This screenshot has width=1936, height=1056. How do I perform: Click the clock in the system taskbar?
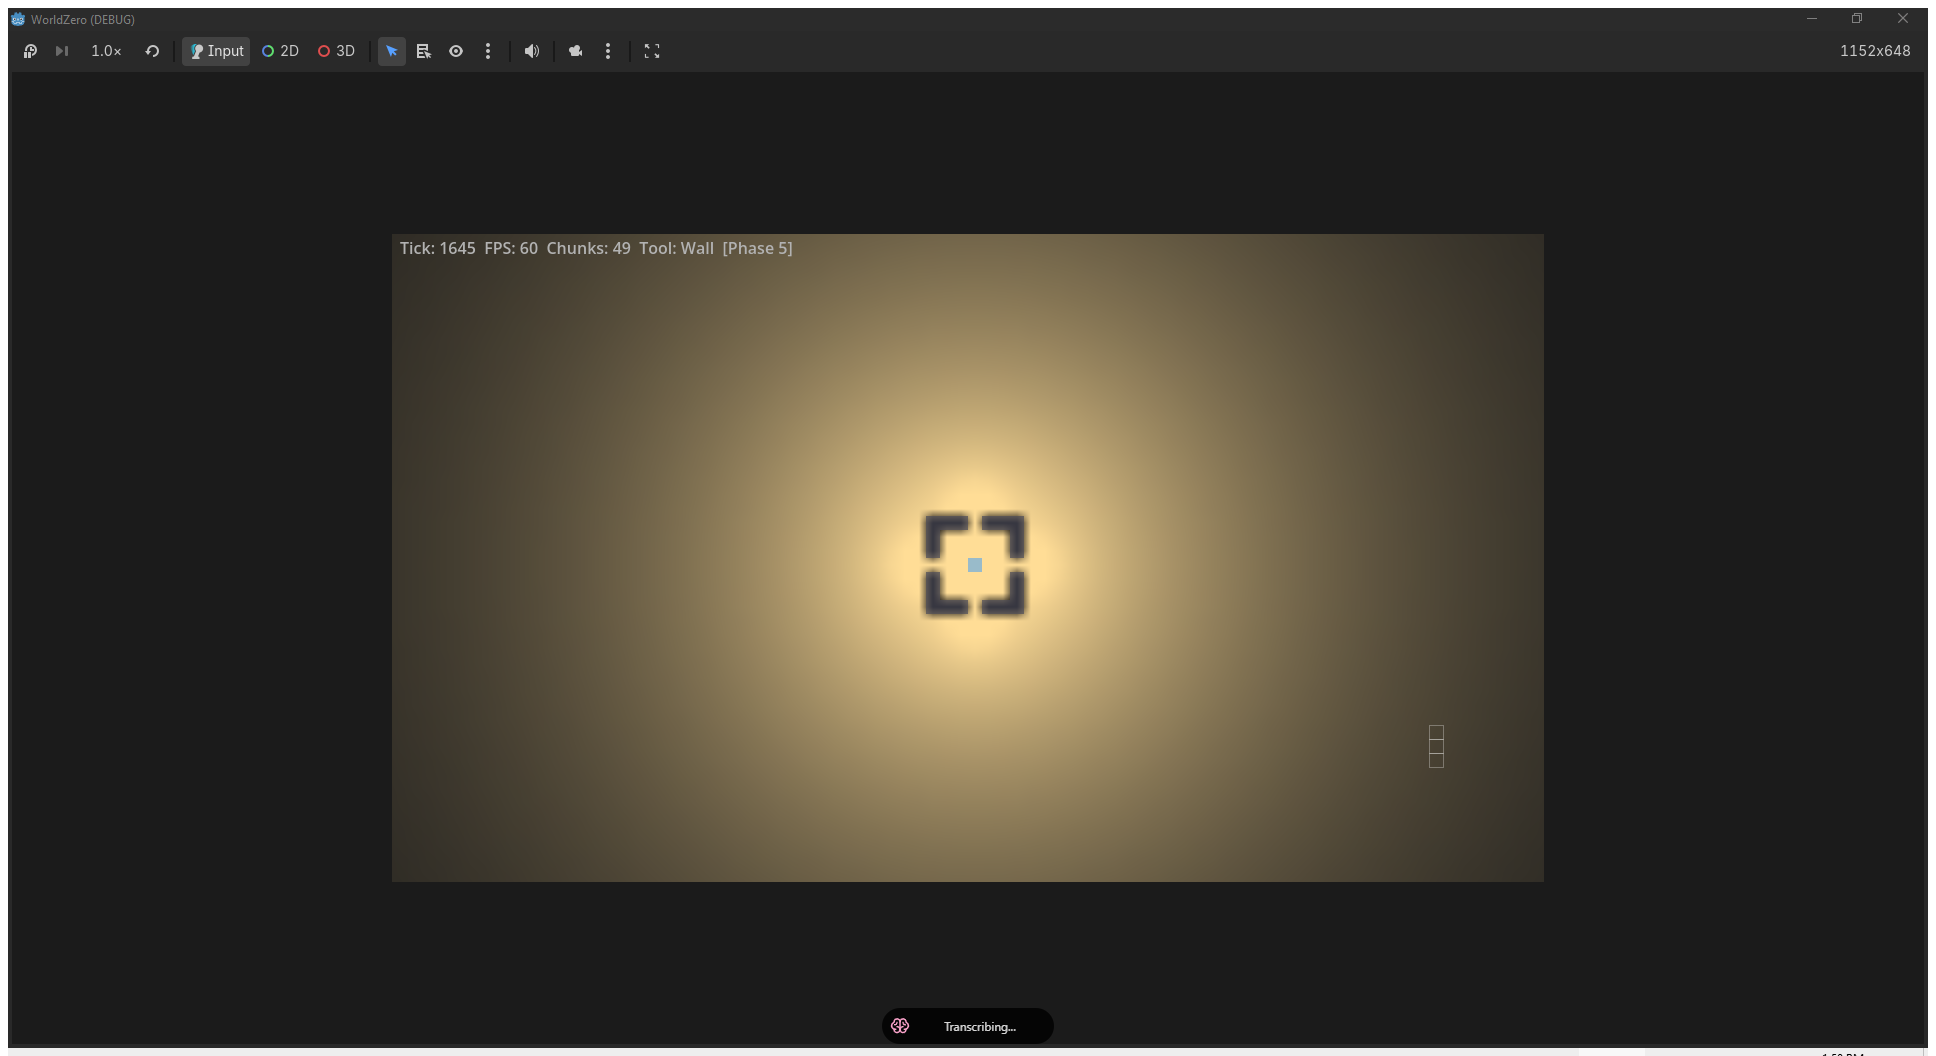coord(1841,1052)
